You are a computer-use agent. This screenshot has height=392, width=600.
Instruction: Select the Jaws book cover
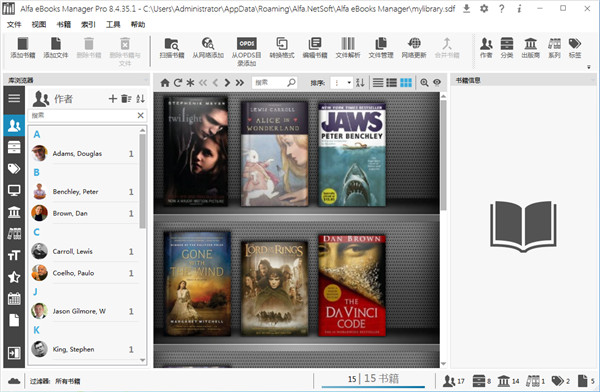point(352,155)
